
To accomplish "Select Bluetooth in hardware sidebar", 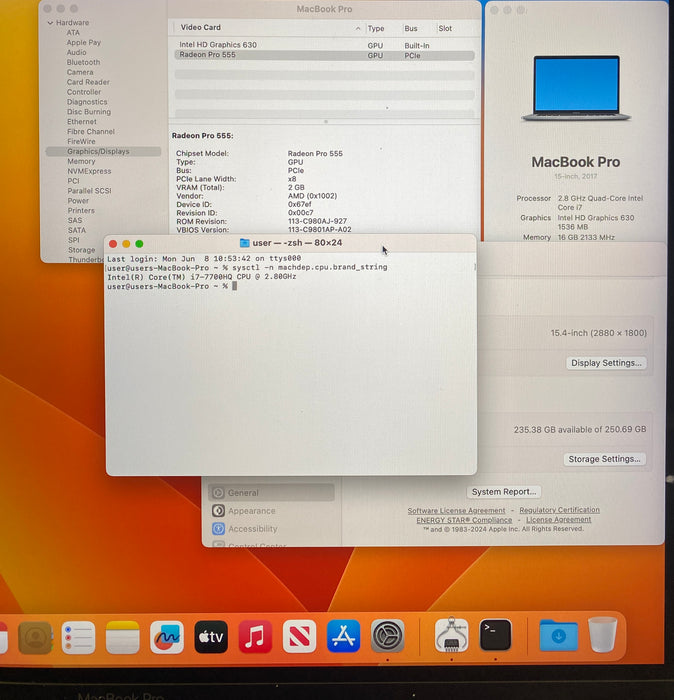I will [83, 62].
